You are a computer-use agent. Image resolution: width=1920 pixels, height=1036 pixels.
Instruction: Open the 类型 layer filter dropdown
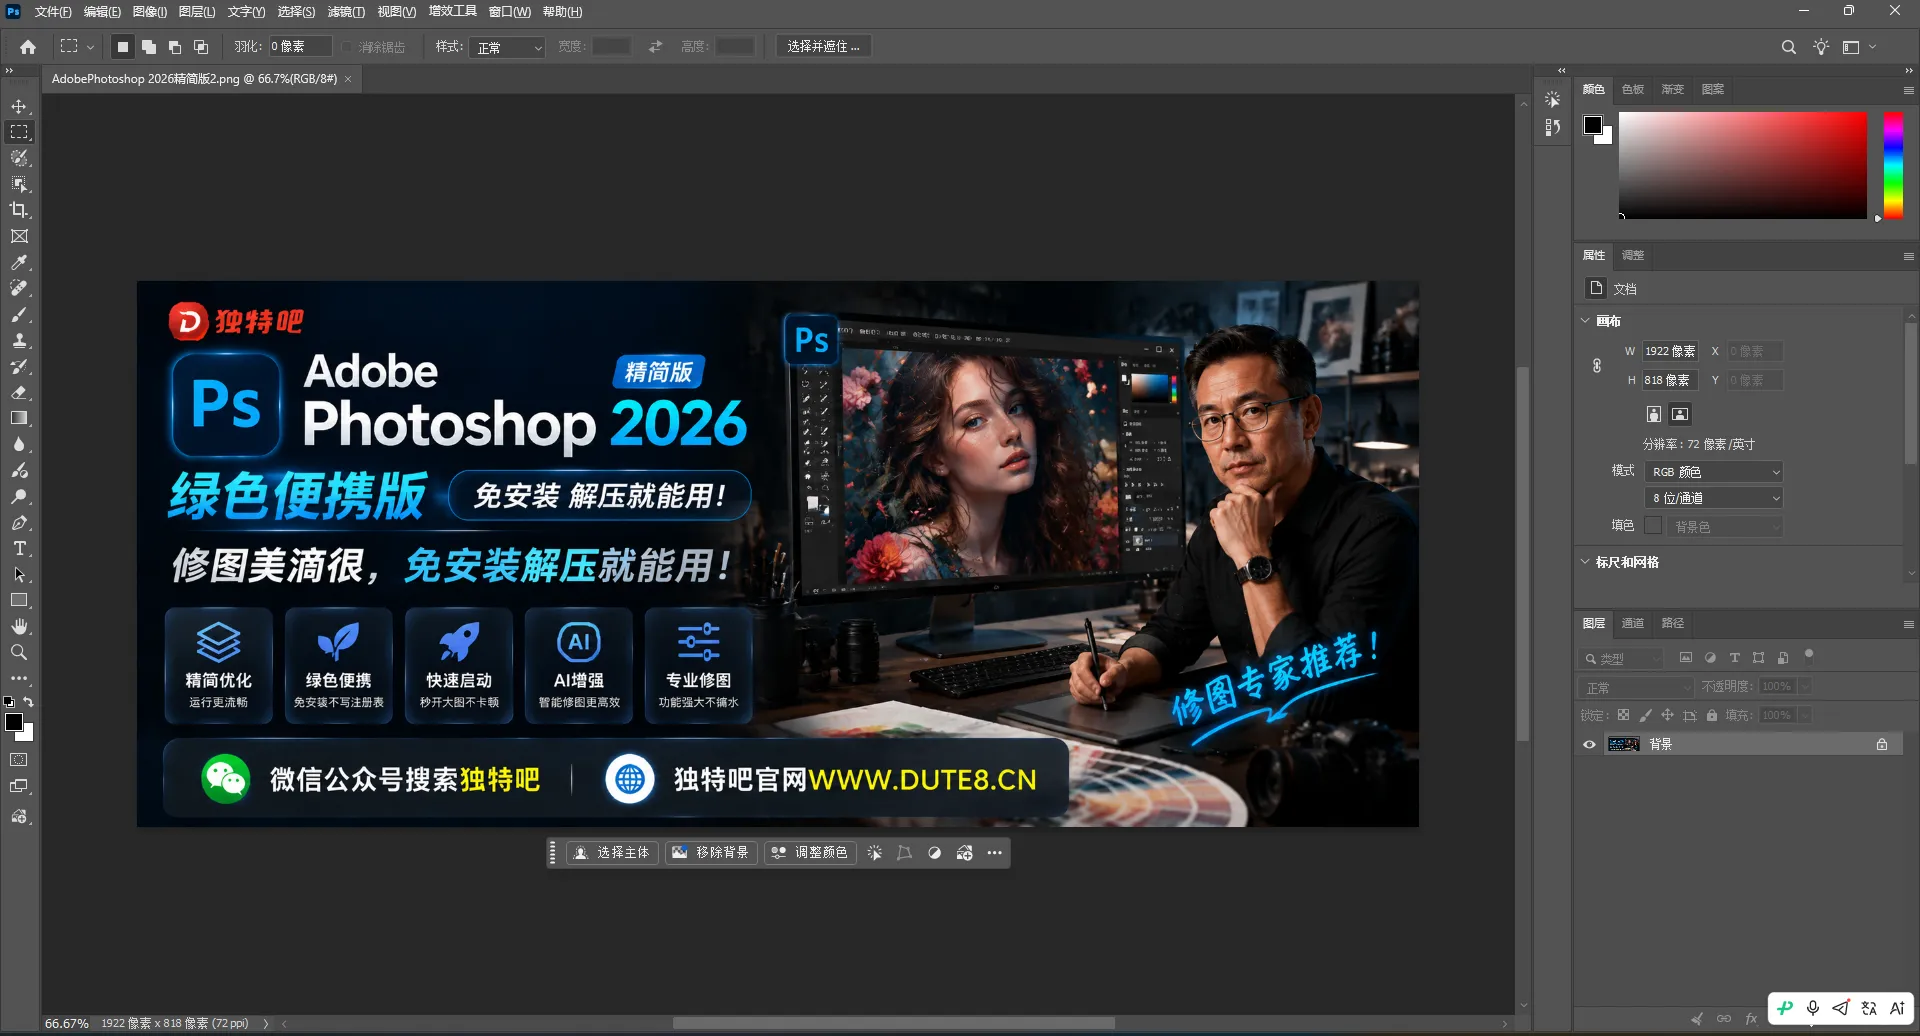coord(1622,658)
